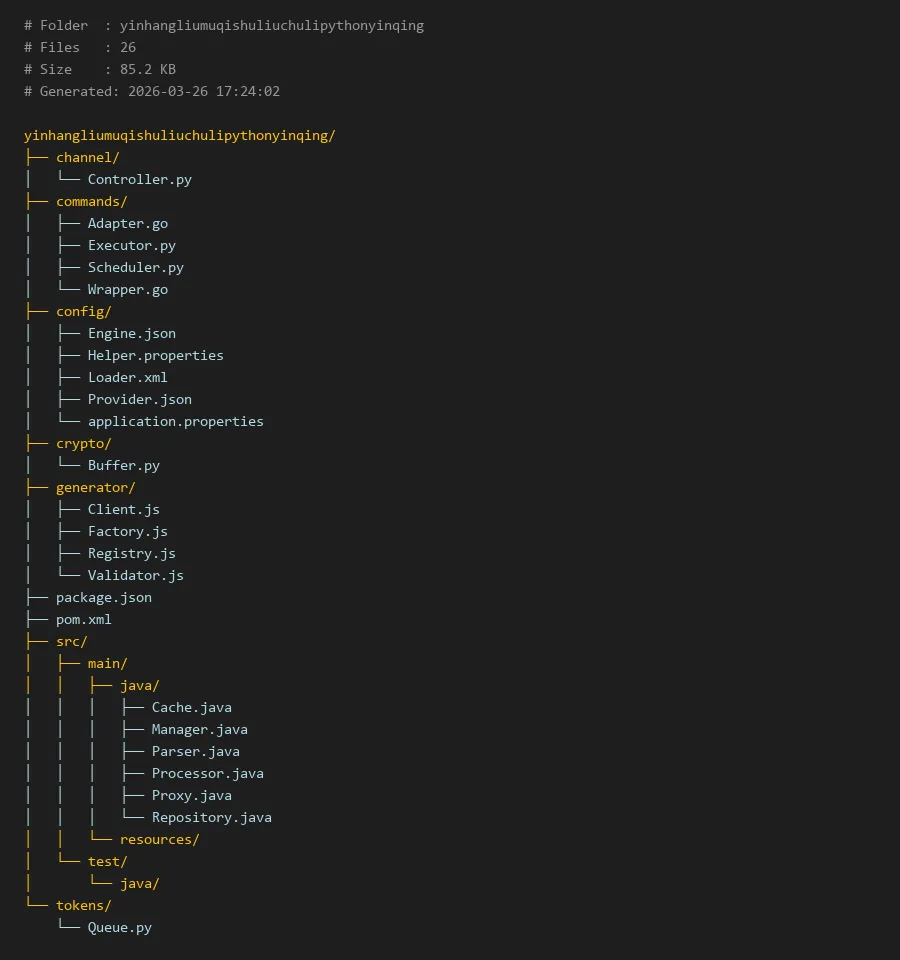Select Scheduler.py in commands
The image size is (900, 960).
tap(135, 267)
